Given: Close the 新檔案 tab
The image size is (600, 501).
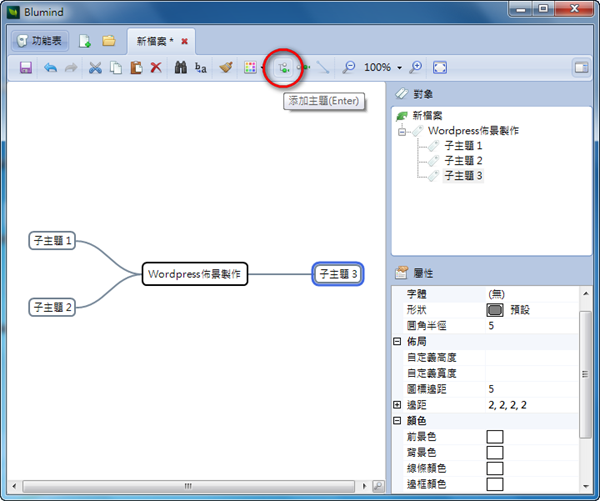Looking at the screenshot, I should [184, 41].
